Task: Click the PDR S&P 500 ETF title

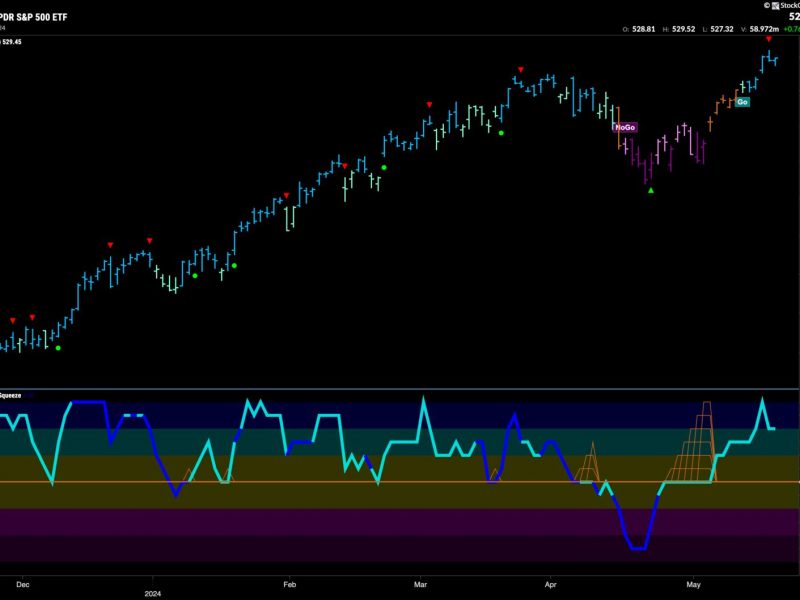Action: point(34,17)
